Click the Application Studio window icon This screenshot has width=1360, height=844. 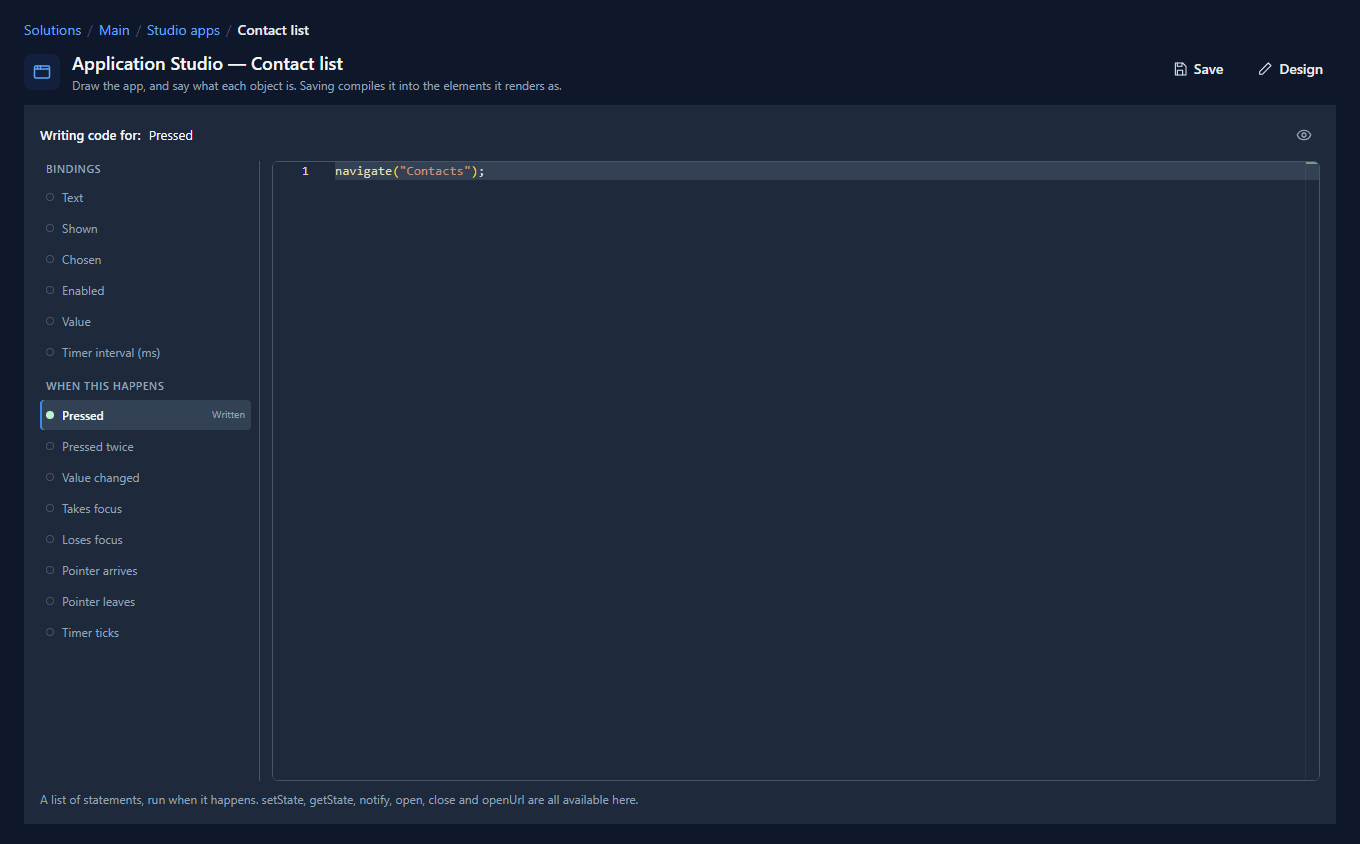[42, 72]
